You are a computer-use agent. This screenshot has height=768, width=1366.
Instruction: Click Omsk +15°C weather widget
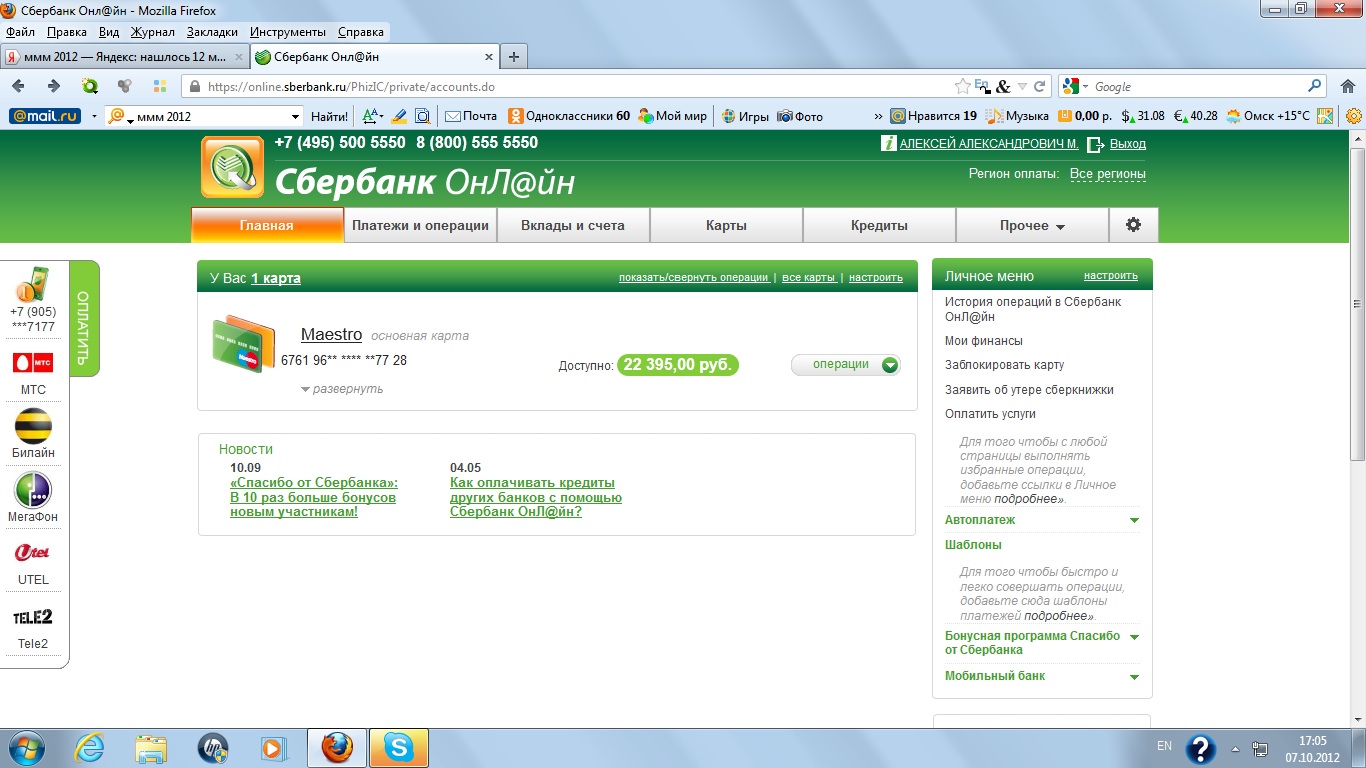click(1268, 116)
